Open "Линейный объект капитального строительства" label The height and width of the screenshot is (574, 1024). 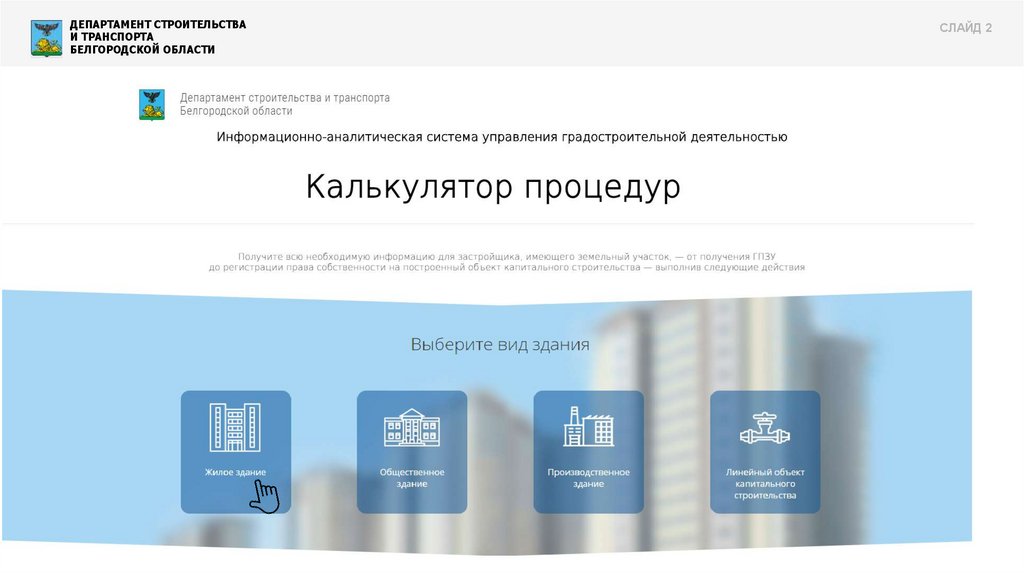click(765, 483)
